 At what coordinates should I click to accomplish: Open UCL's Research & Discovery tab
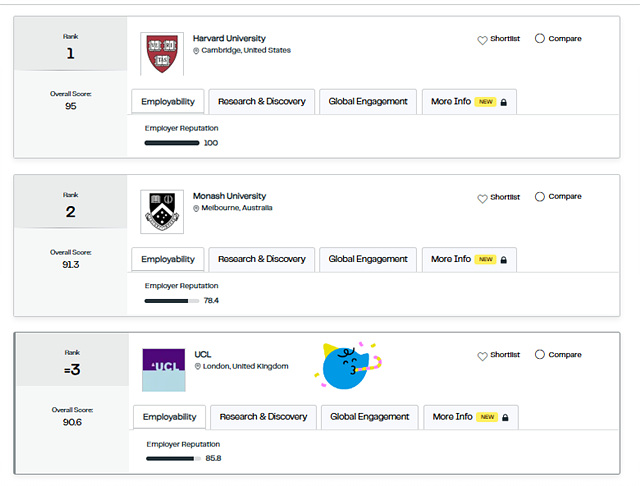[x=264, y=417]
